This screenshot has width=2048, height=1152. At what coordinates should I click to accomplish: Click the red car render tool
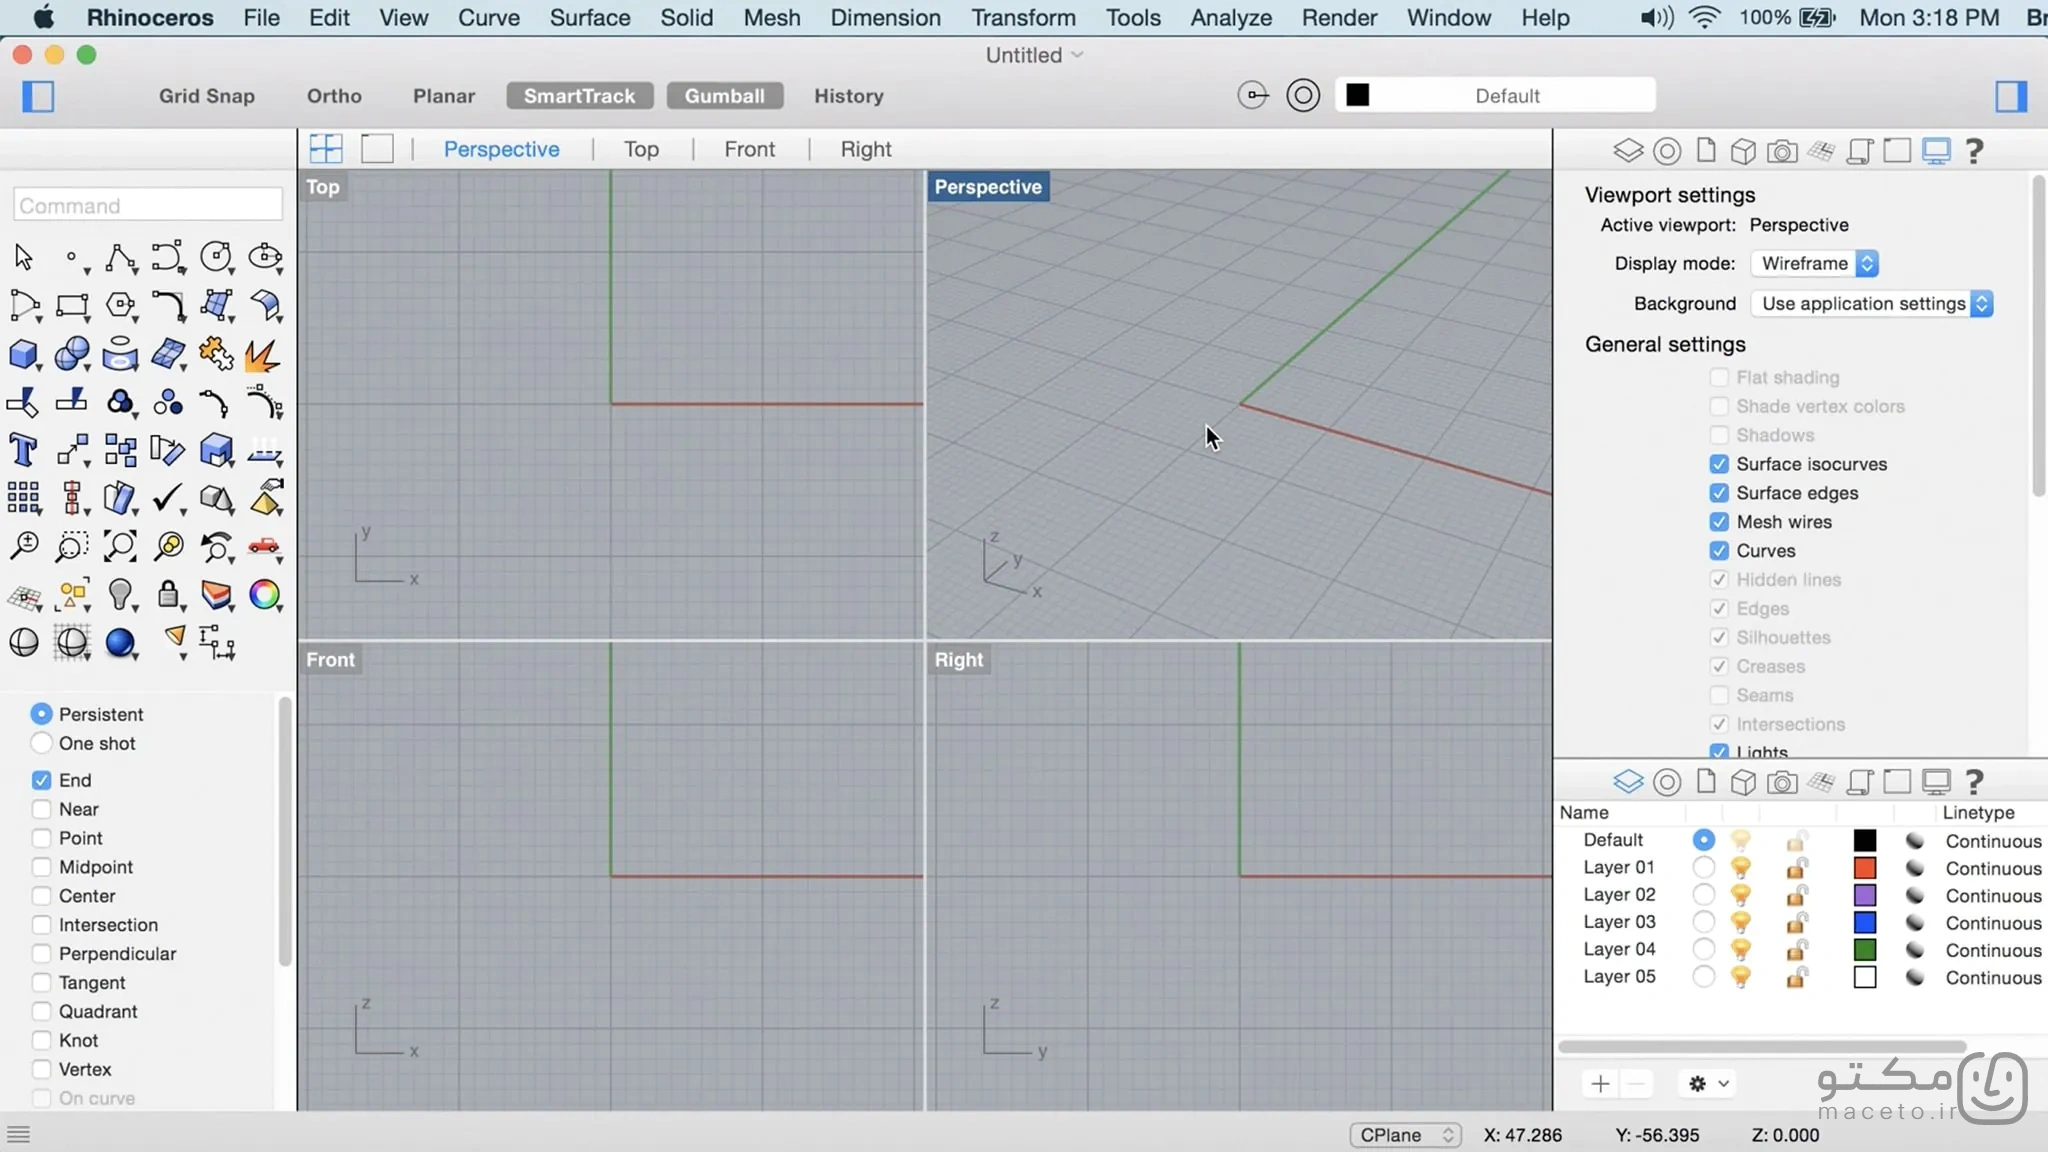click(264, 546)
